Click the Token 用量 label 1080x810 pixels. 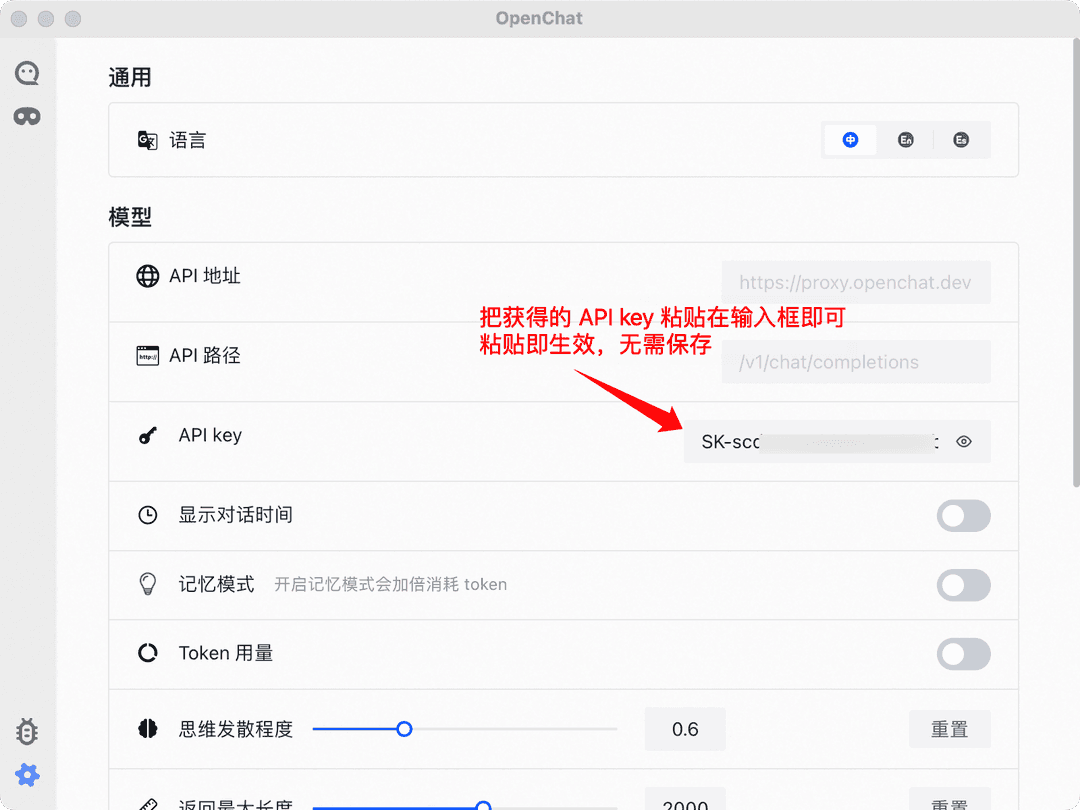coord(226,653)
